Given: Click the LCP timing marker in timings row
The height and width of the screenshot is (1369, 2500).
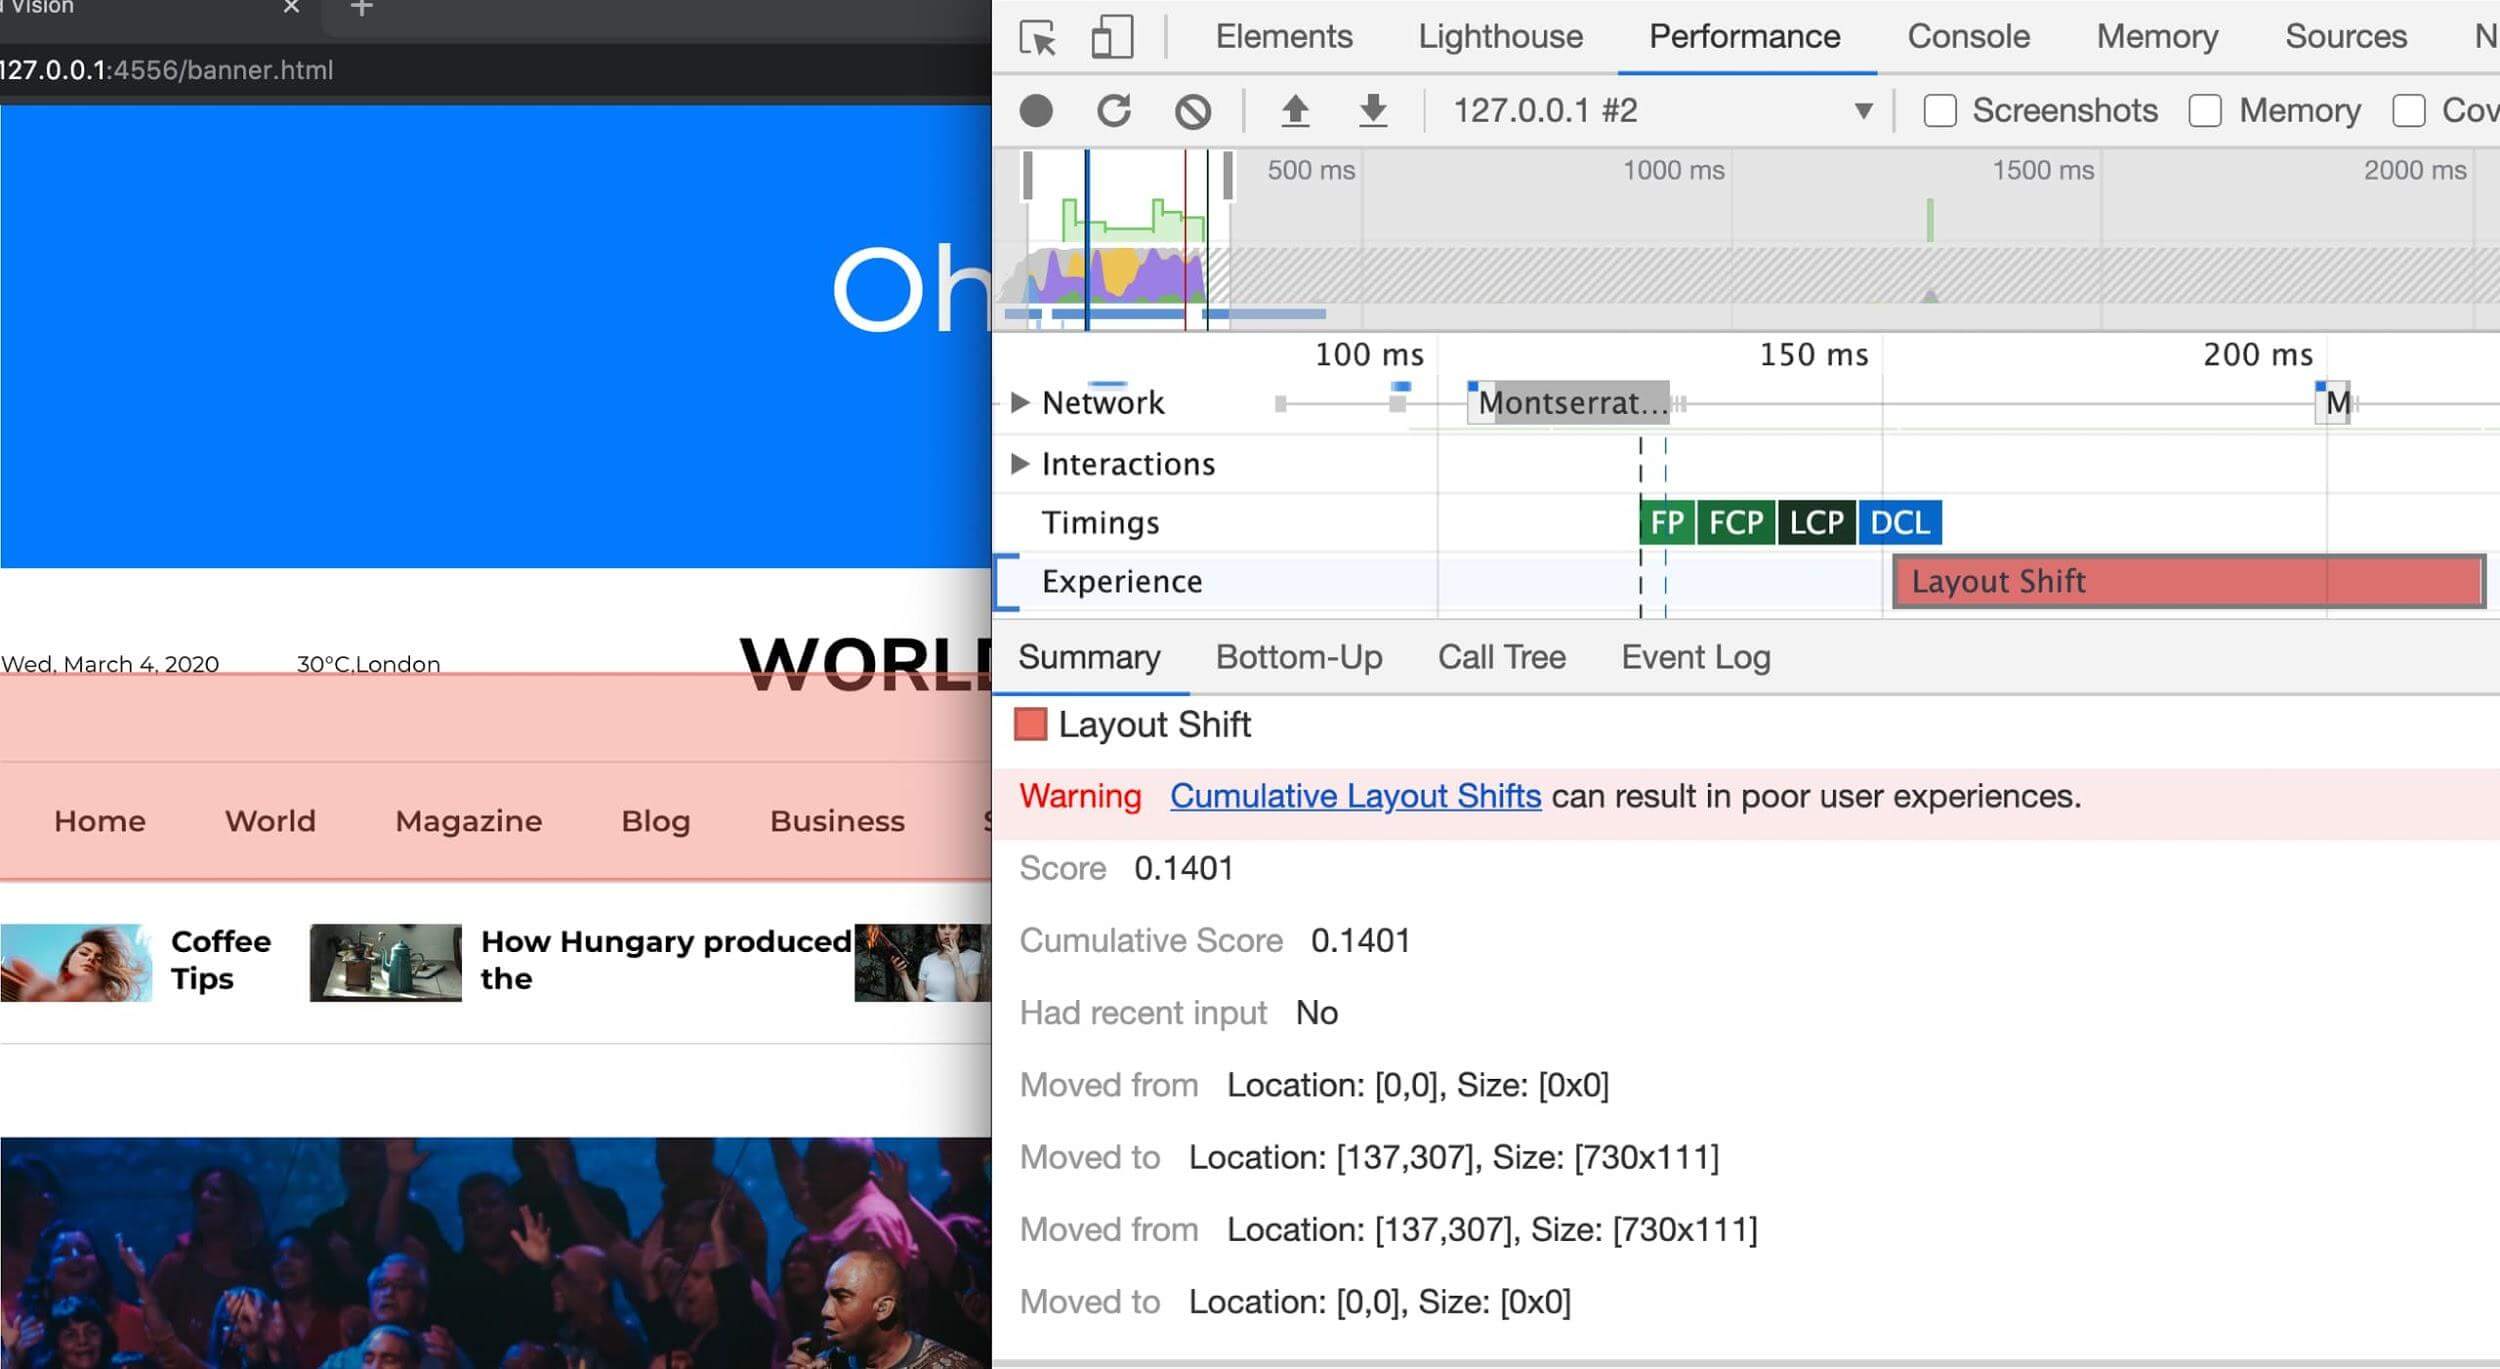Looking at the screenshot, I should click(1819, 523).
